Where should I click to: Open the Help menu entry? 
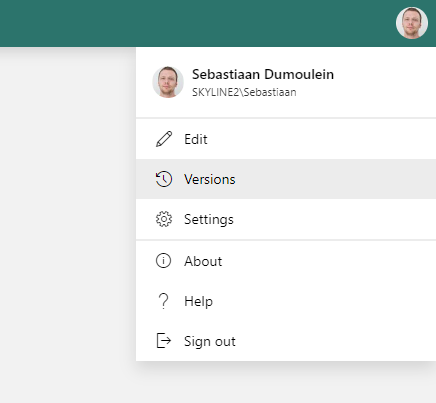click(x=286, y=301)
